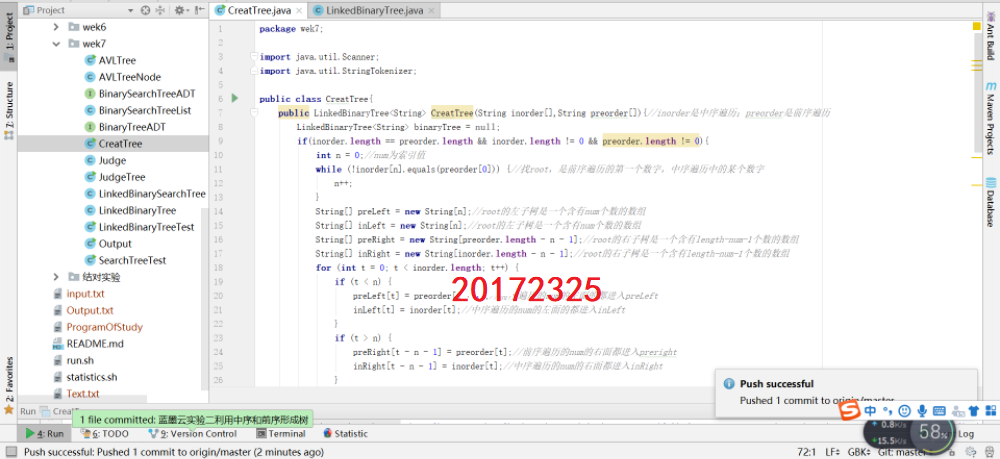Switch to the LinkedBinaryTree.java editor tab
Viewport: 1000px width, 459px height.
pos(374,10)
